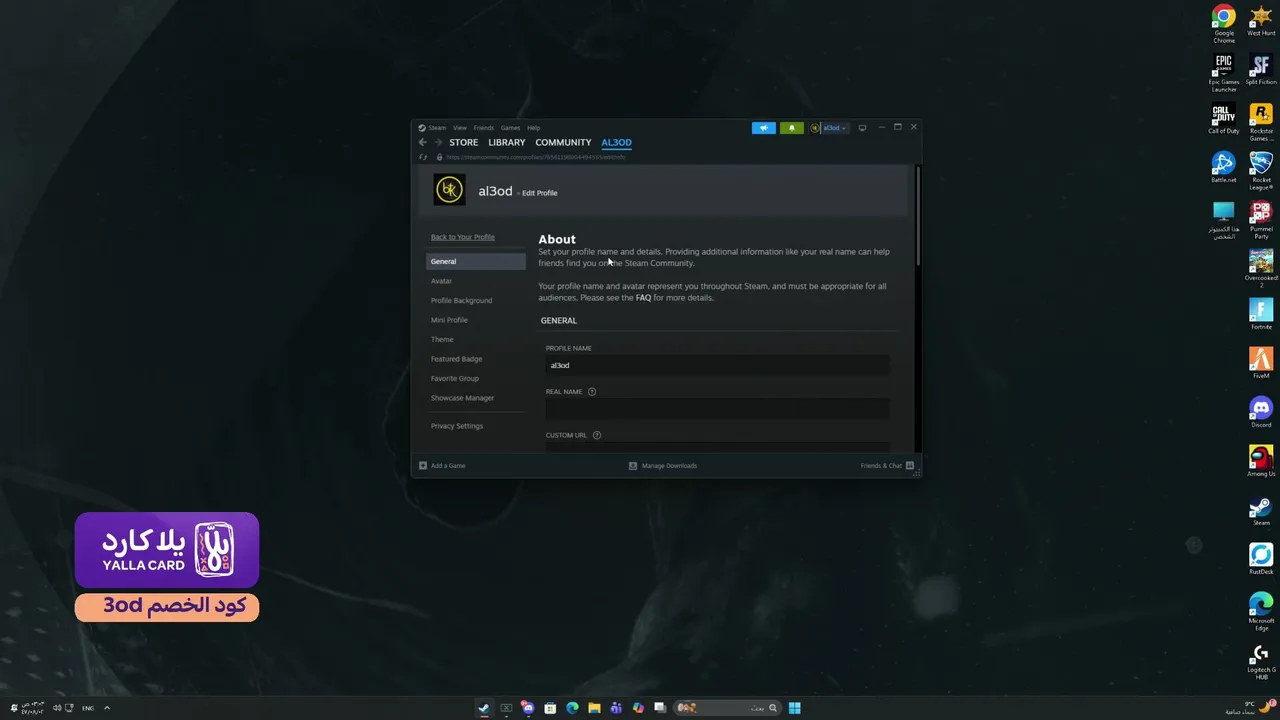This screenshot has width=1280, height=720.
Task: Switch to Big Picture mode via monitor icon
Action: pos(862,128)
